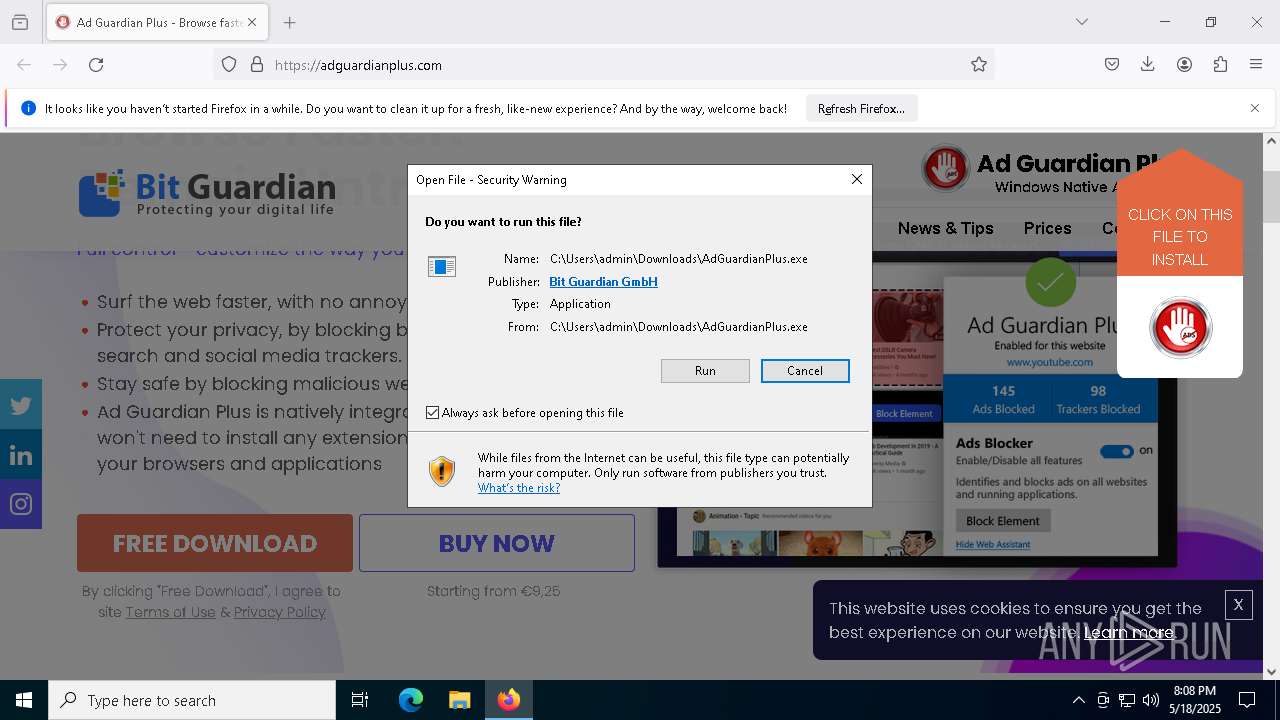Screen dimensions: 1280x720
Task: Bookmark this page with star icon
Action: [979, 65]
